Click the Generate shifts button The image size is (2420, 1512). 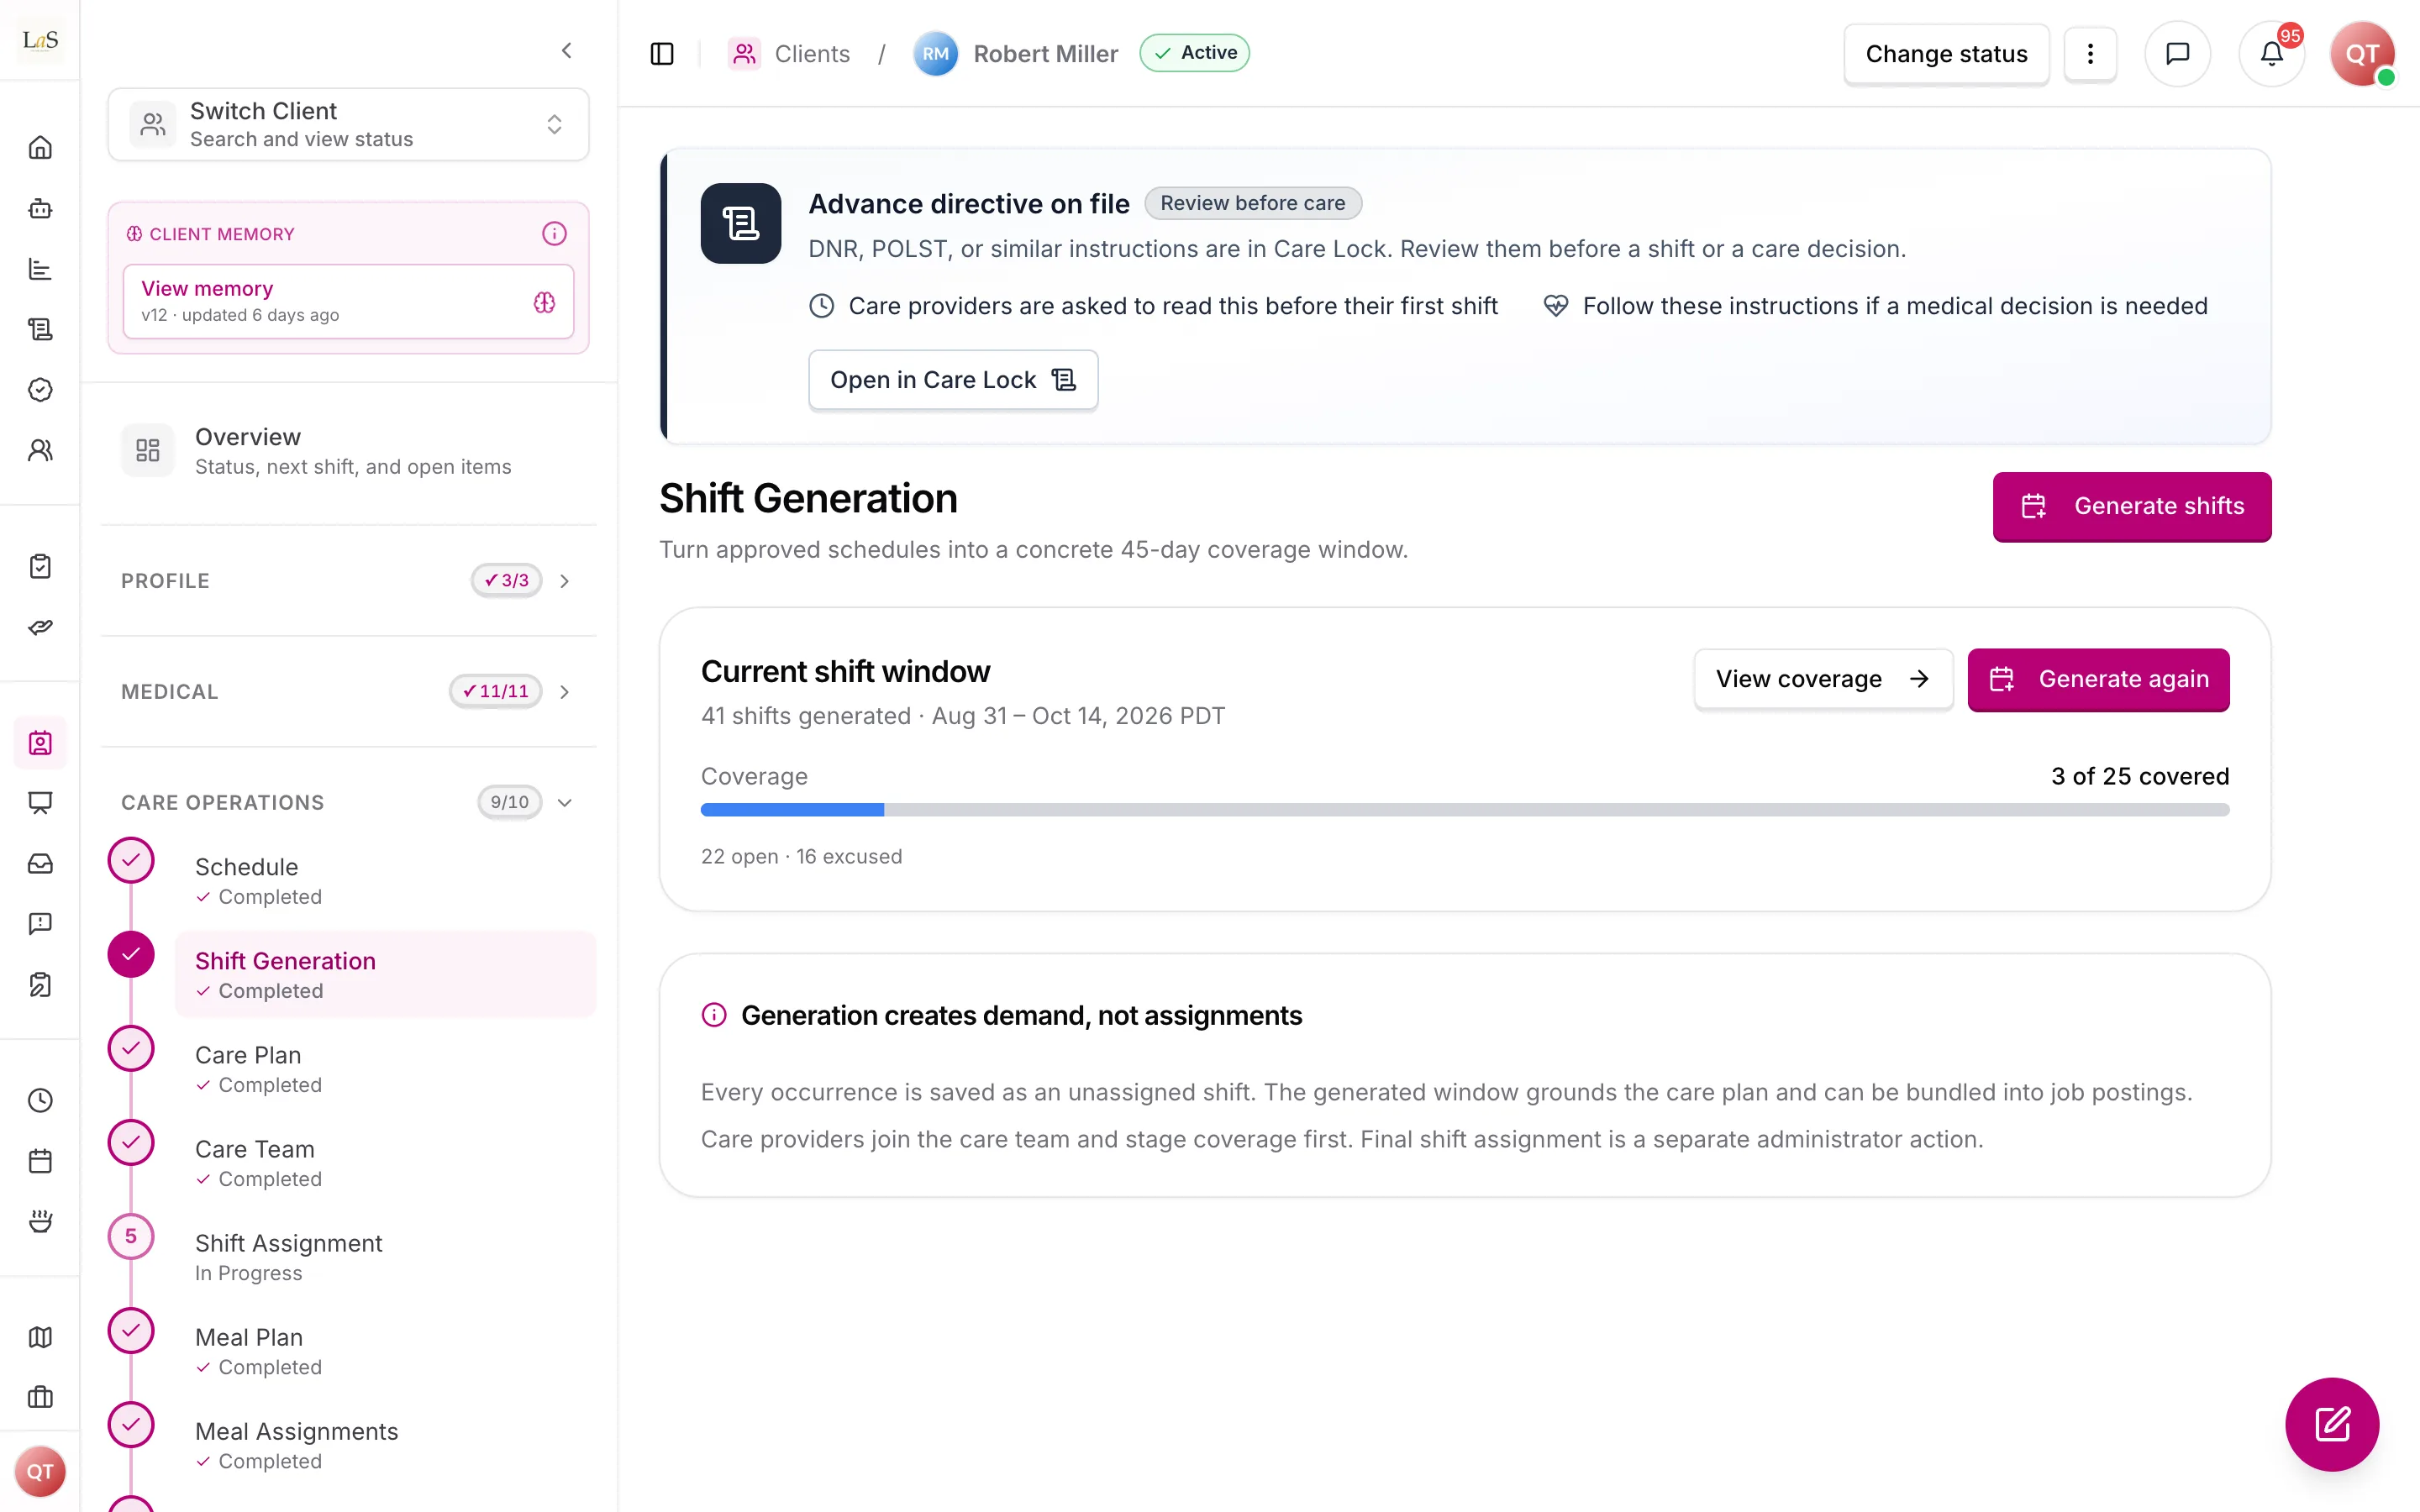coord(2132,506)
